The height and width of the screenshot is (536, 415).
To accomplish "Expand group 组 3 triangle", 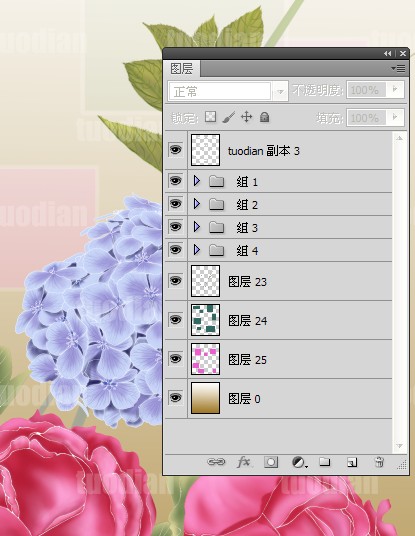I will (197, 226).
